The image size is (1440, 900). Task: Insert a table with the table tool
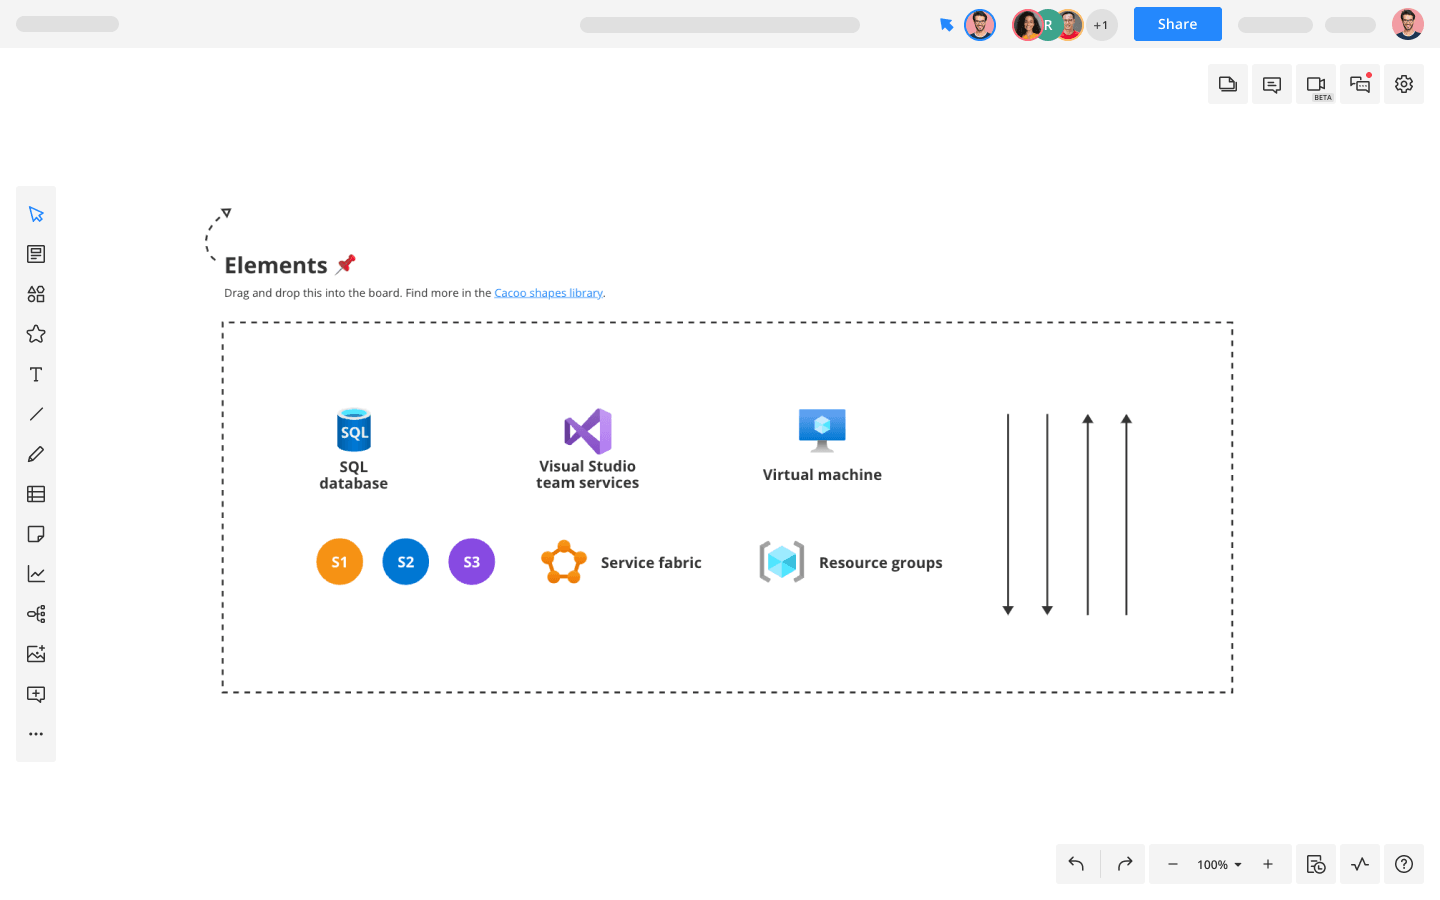pyautogui.click(x=36, y=494)
